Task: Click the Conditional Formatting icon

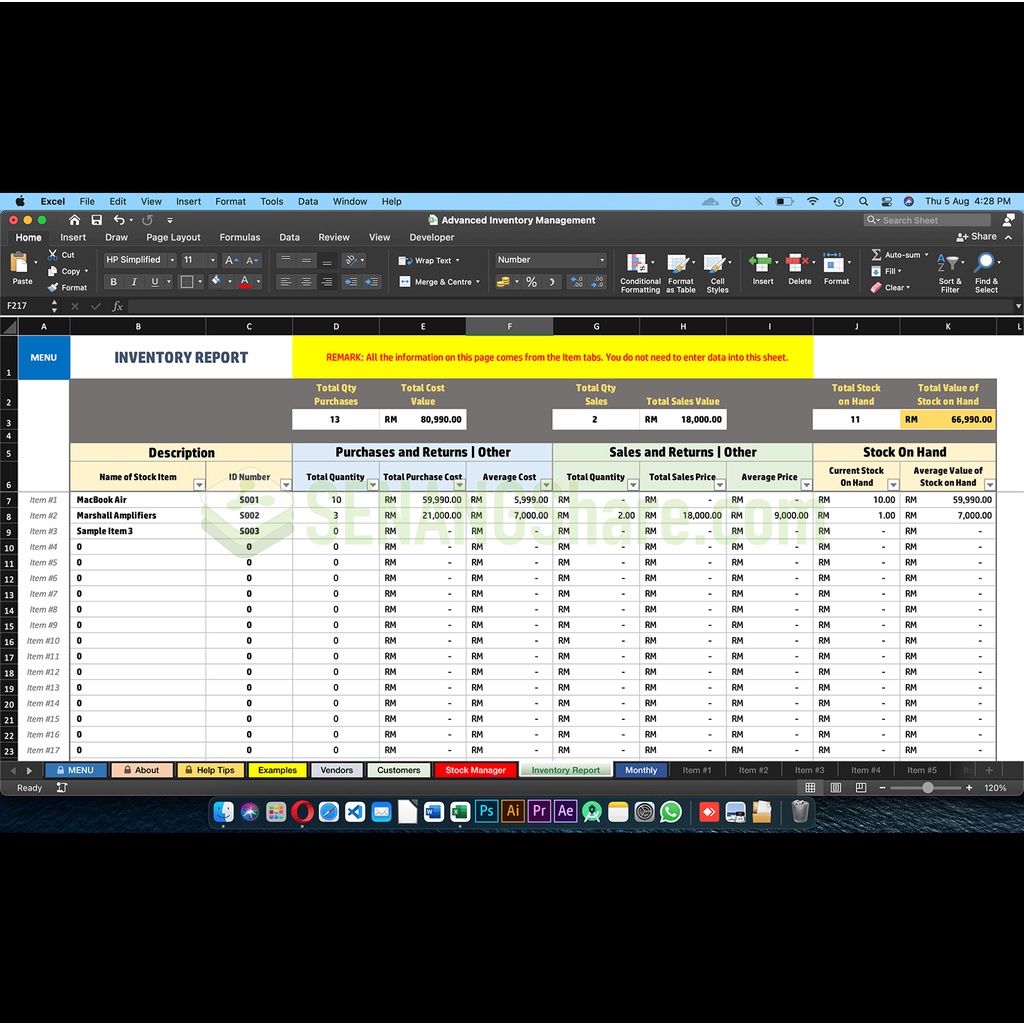Action: [638, 265]
